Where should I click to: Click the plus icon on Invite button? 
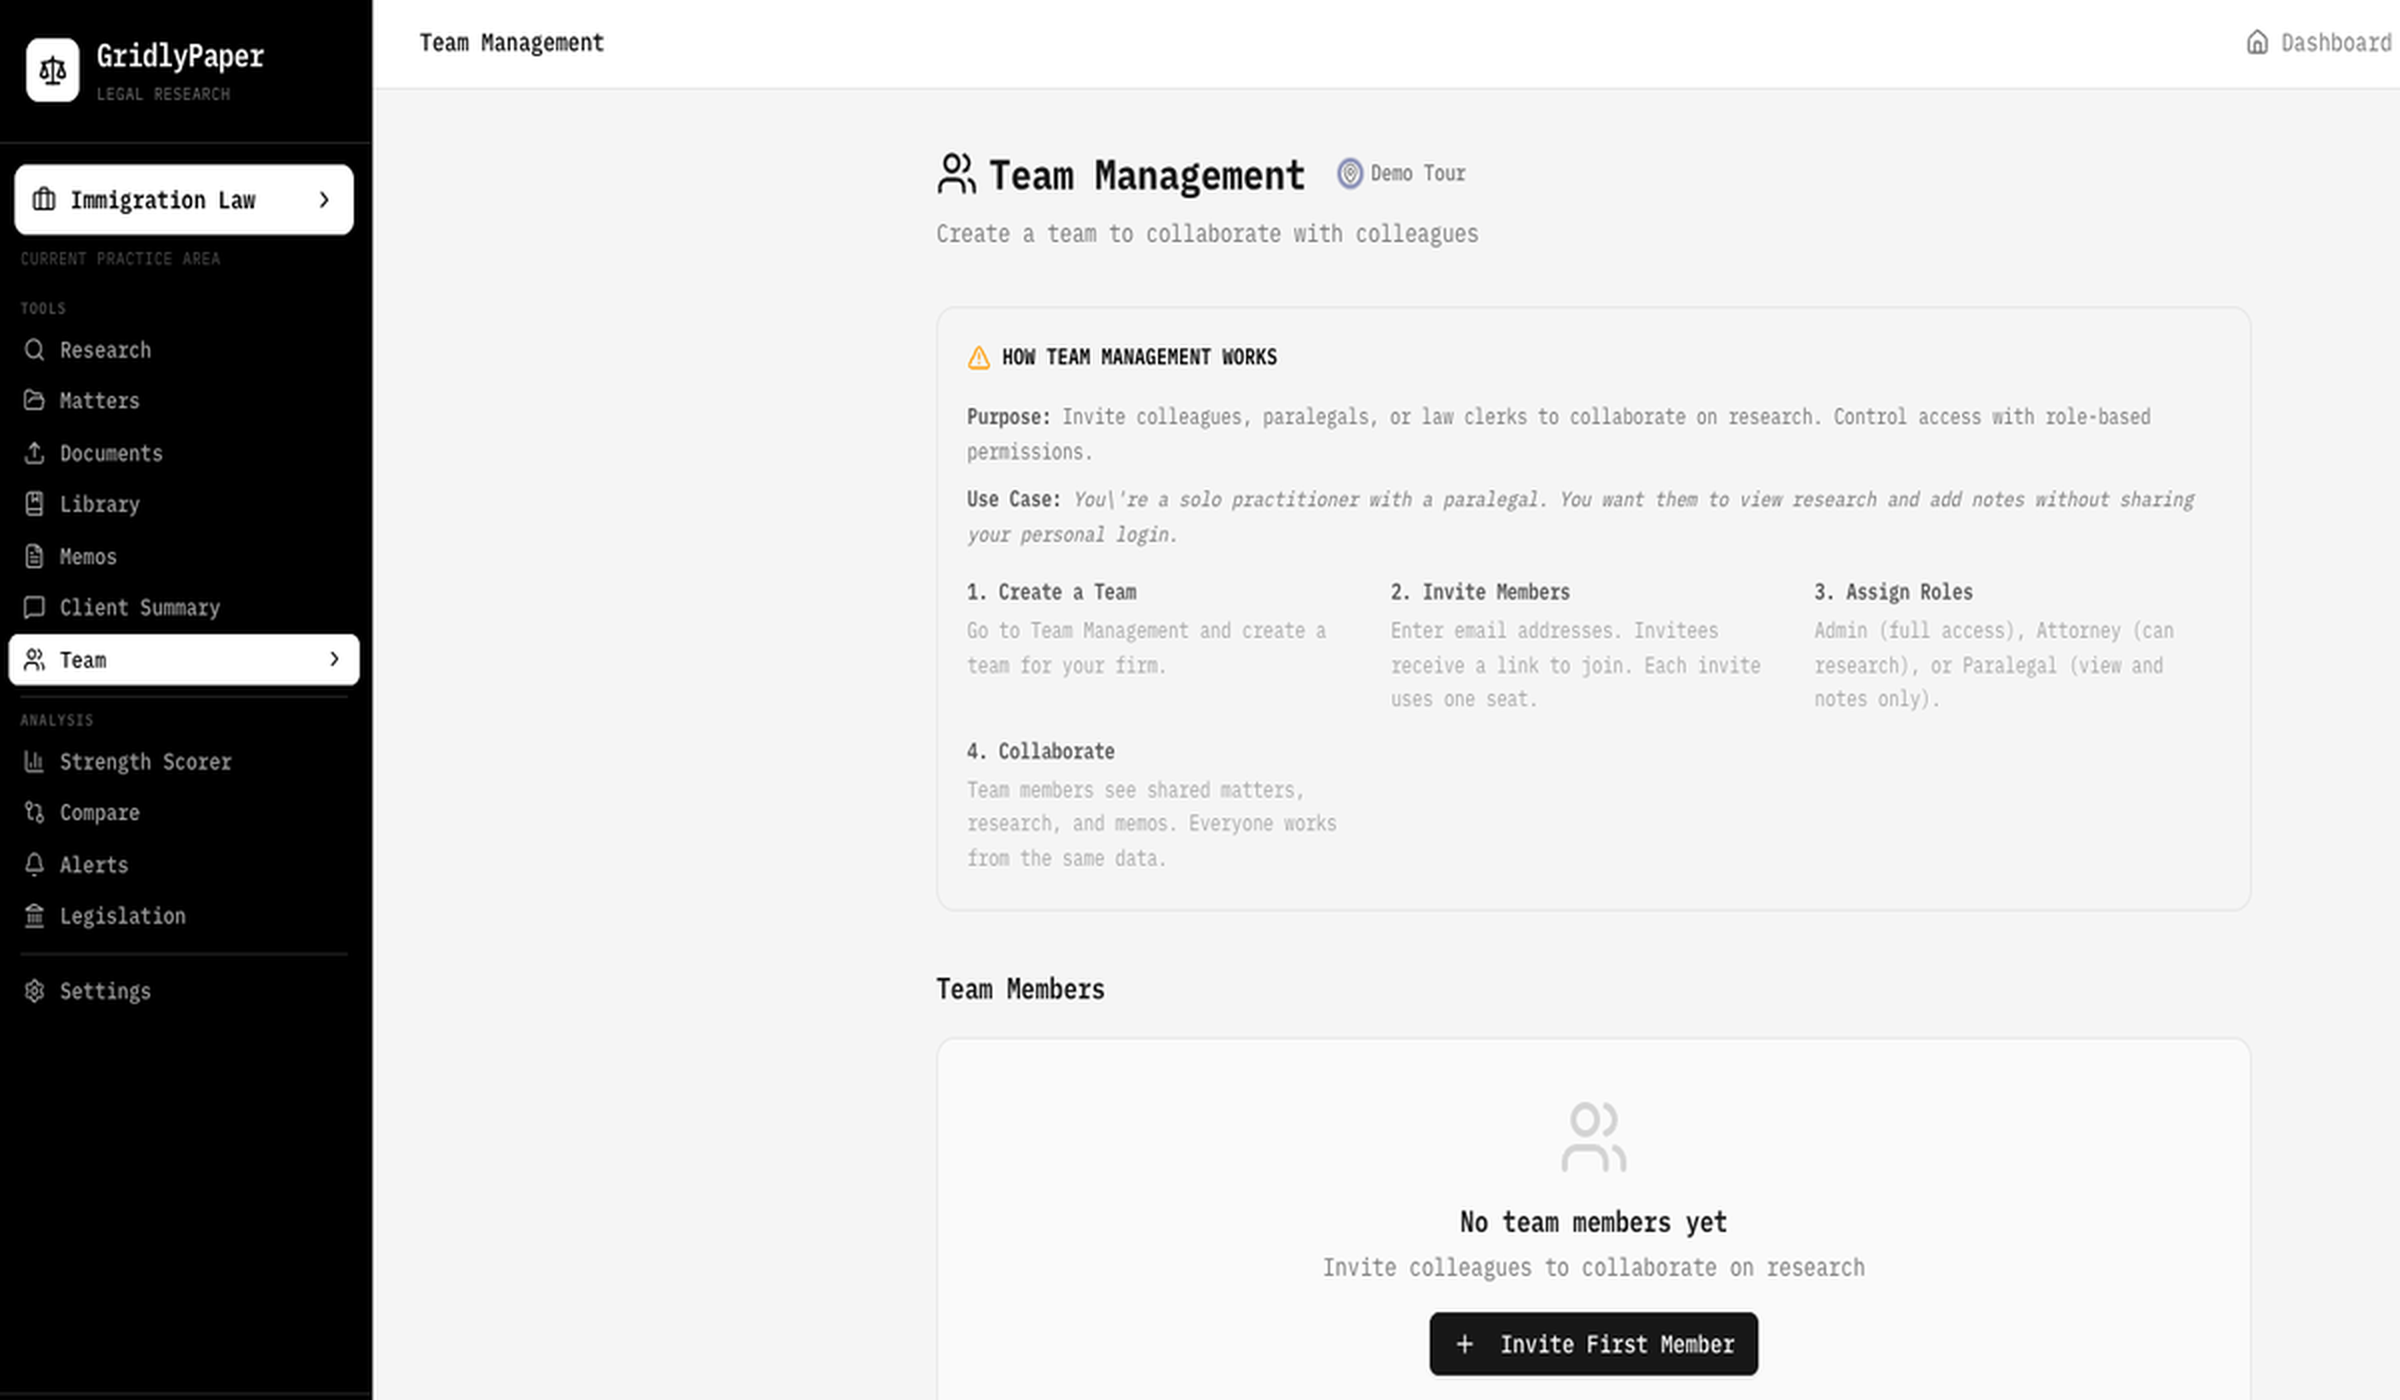[x=1464, y=1344]
